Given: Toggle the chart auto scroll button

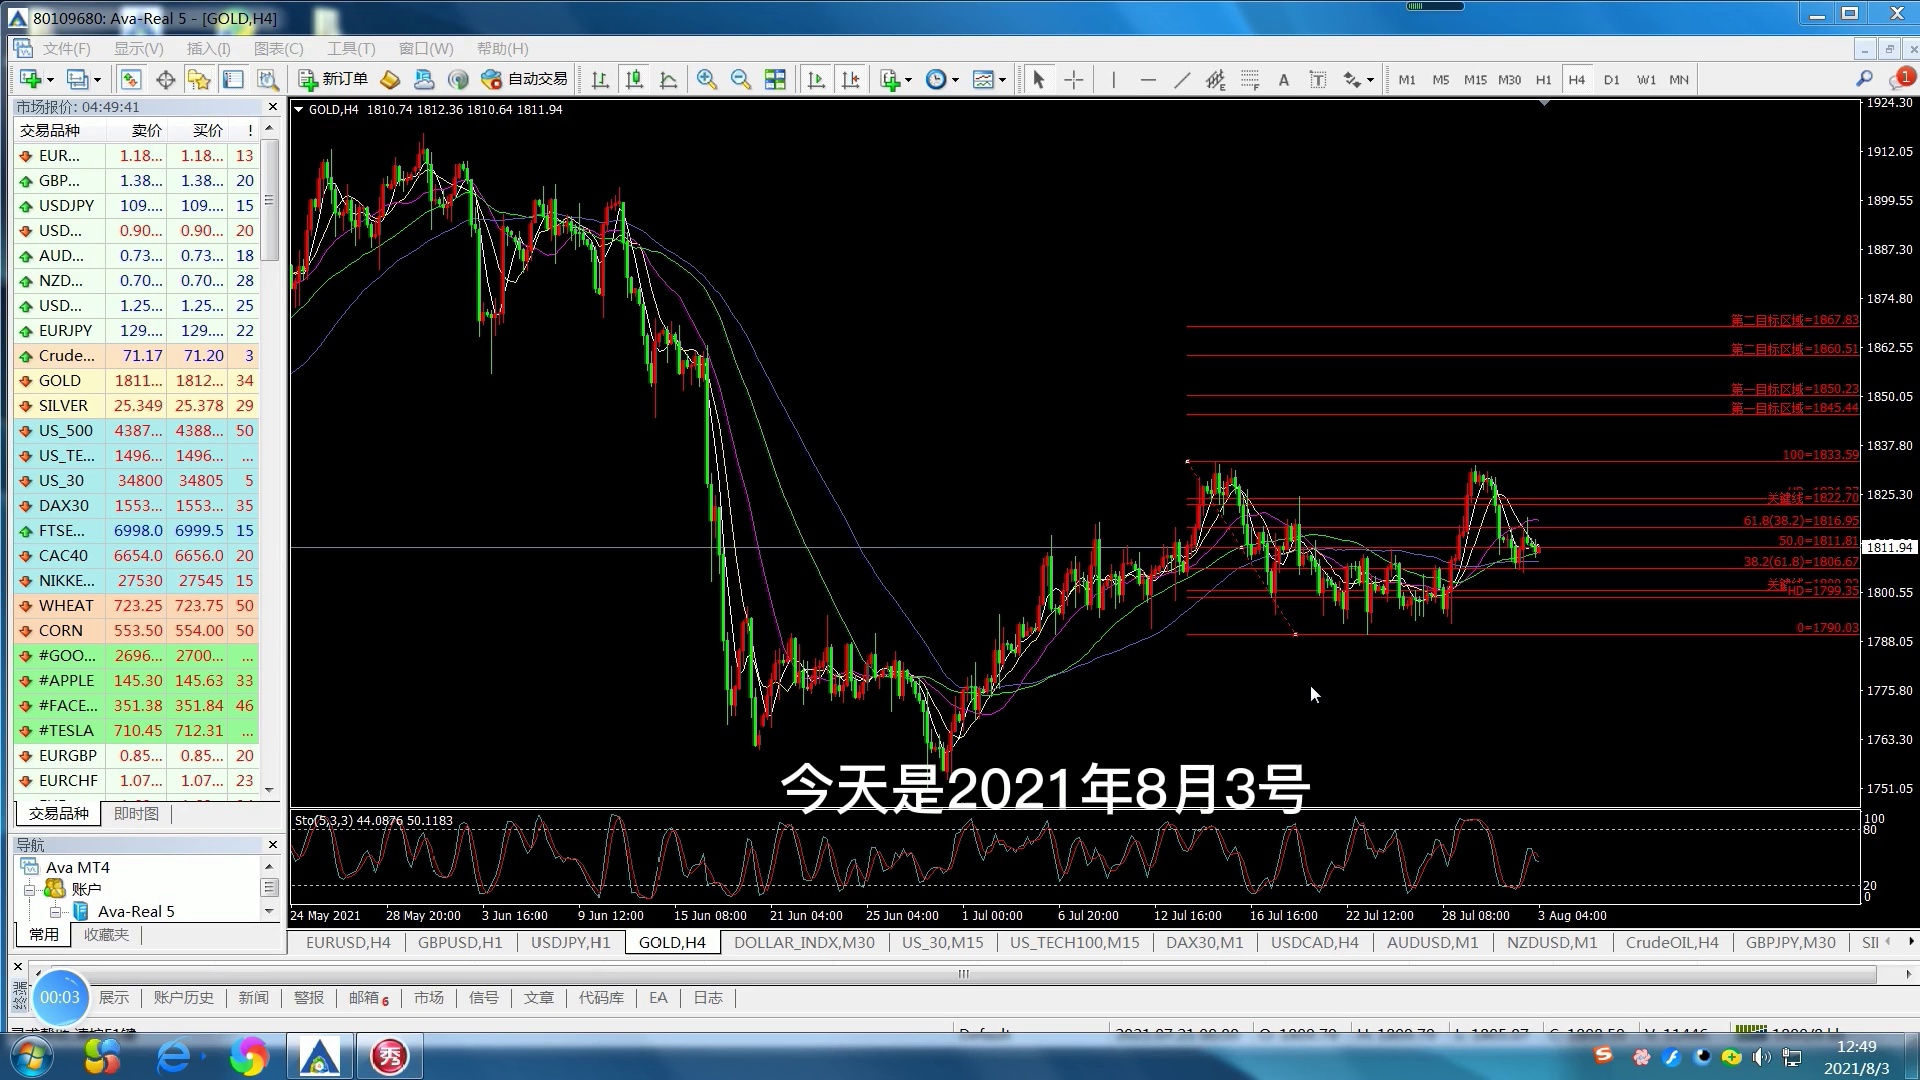Looking at the screenshot, I should click(816, 80).
